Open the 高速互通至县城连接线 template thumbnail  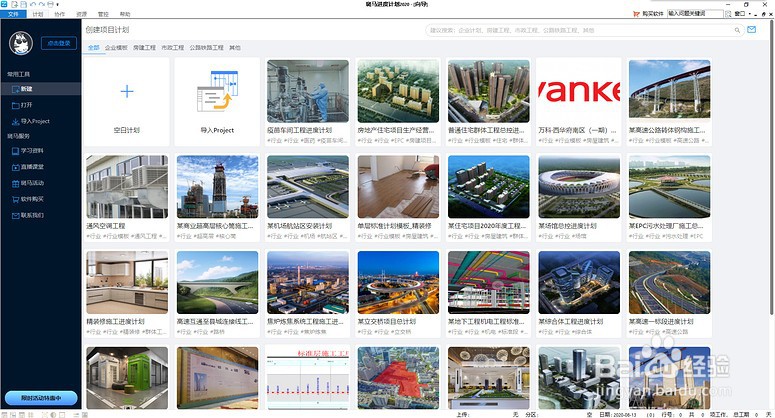pyautogui.click(x=217, y=282)
